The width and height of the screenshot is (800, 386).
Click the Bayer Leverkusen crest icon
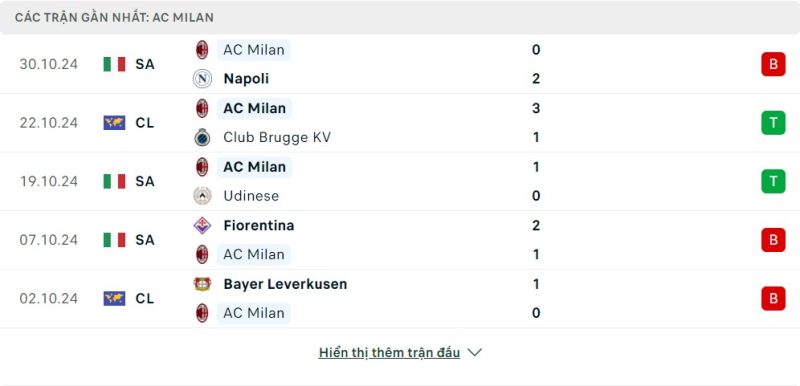click(202, 284)
